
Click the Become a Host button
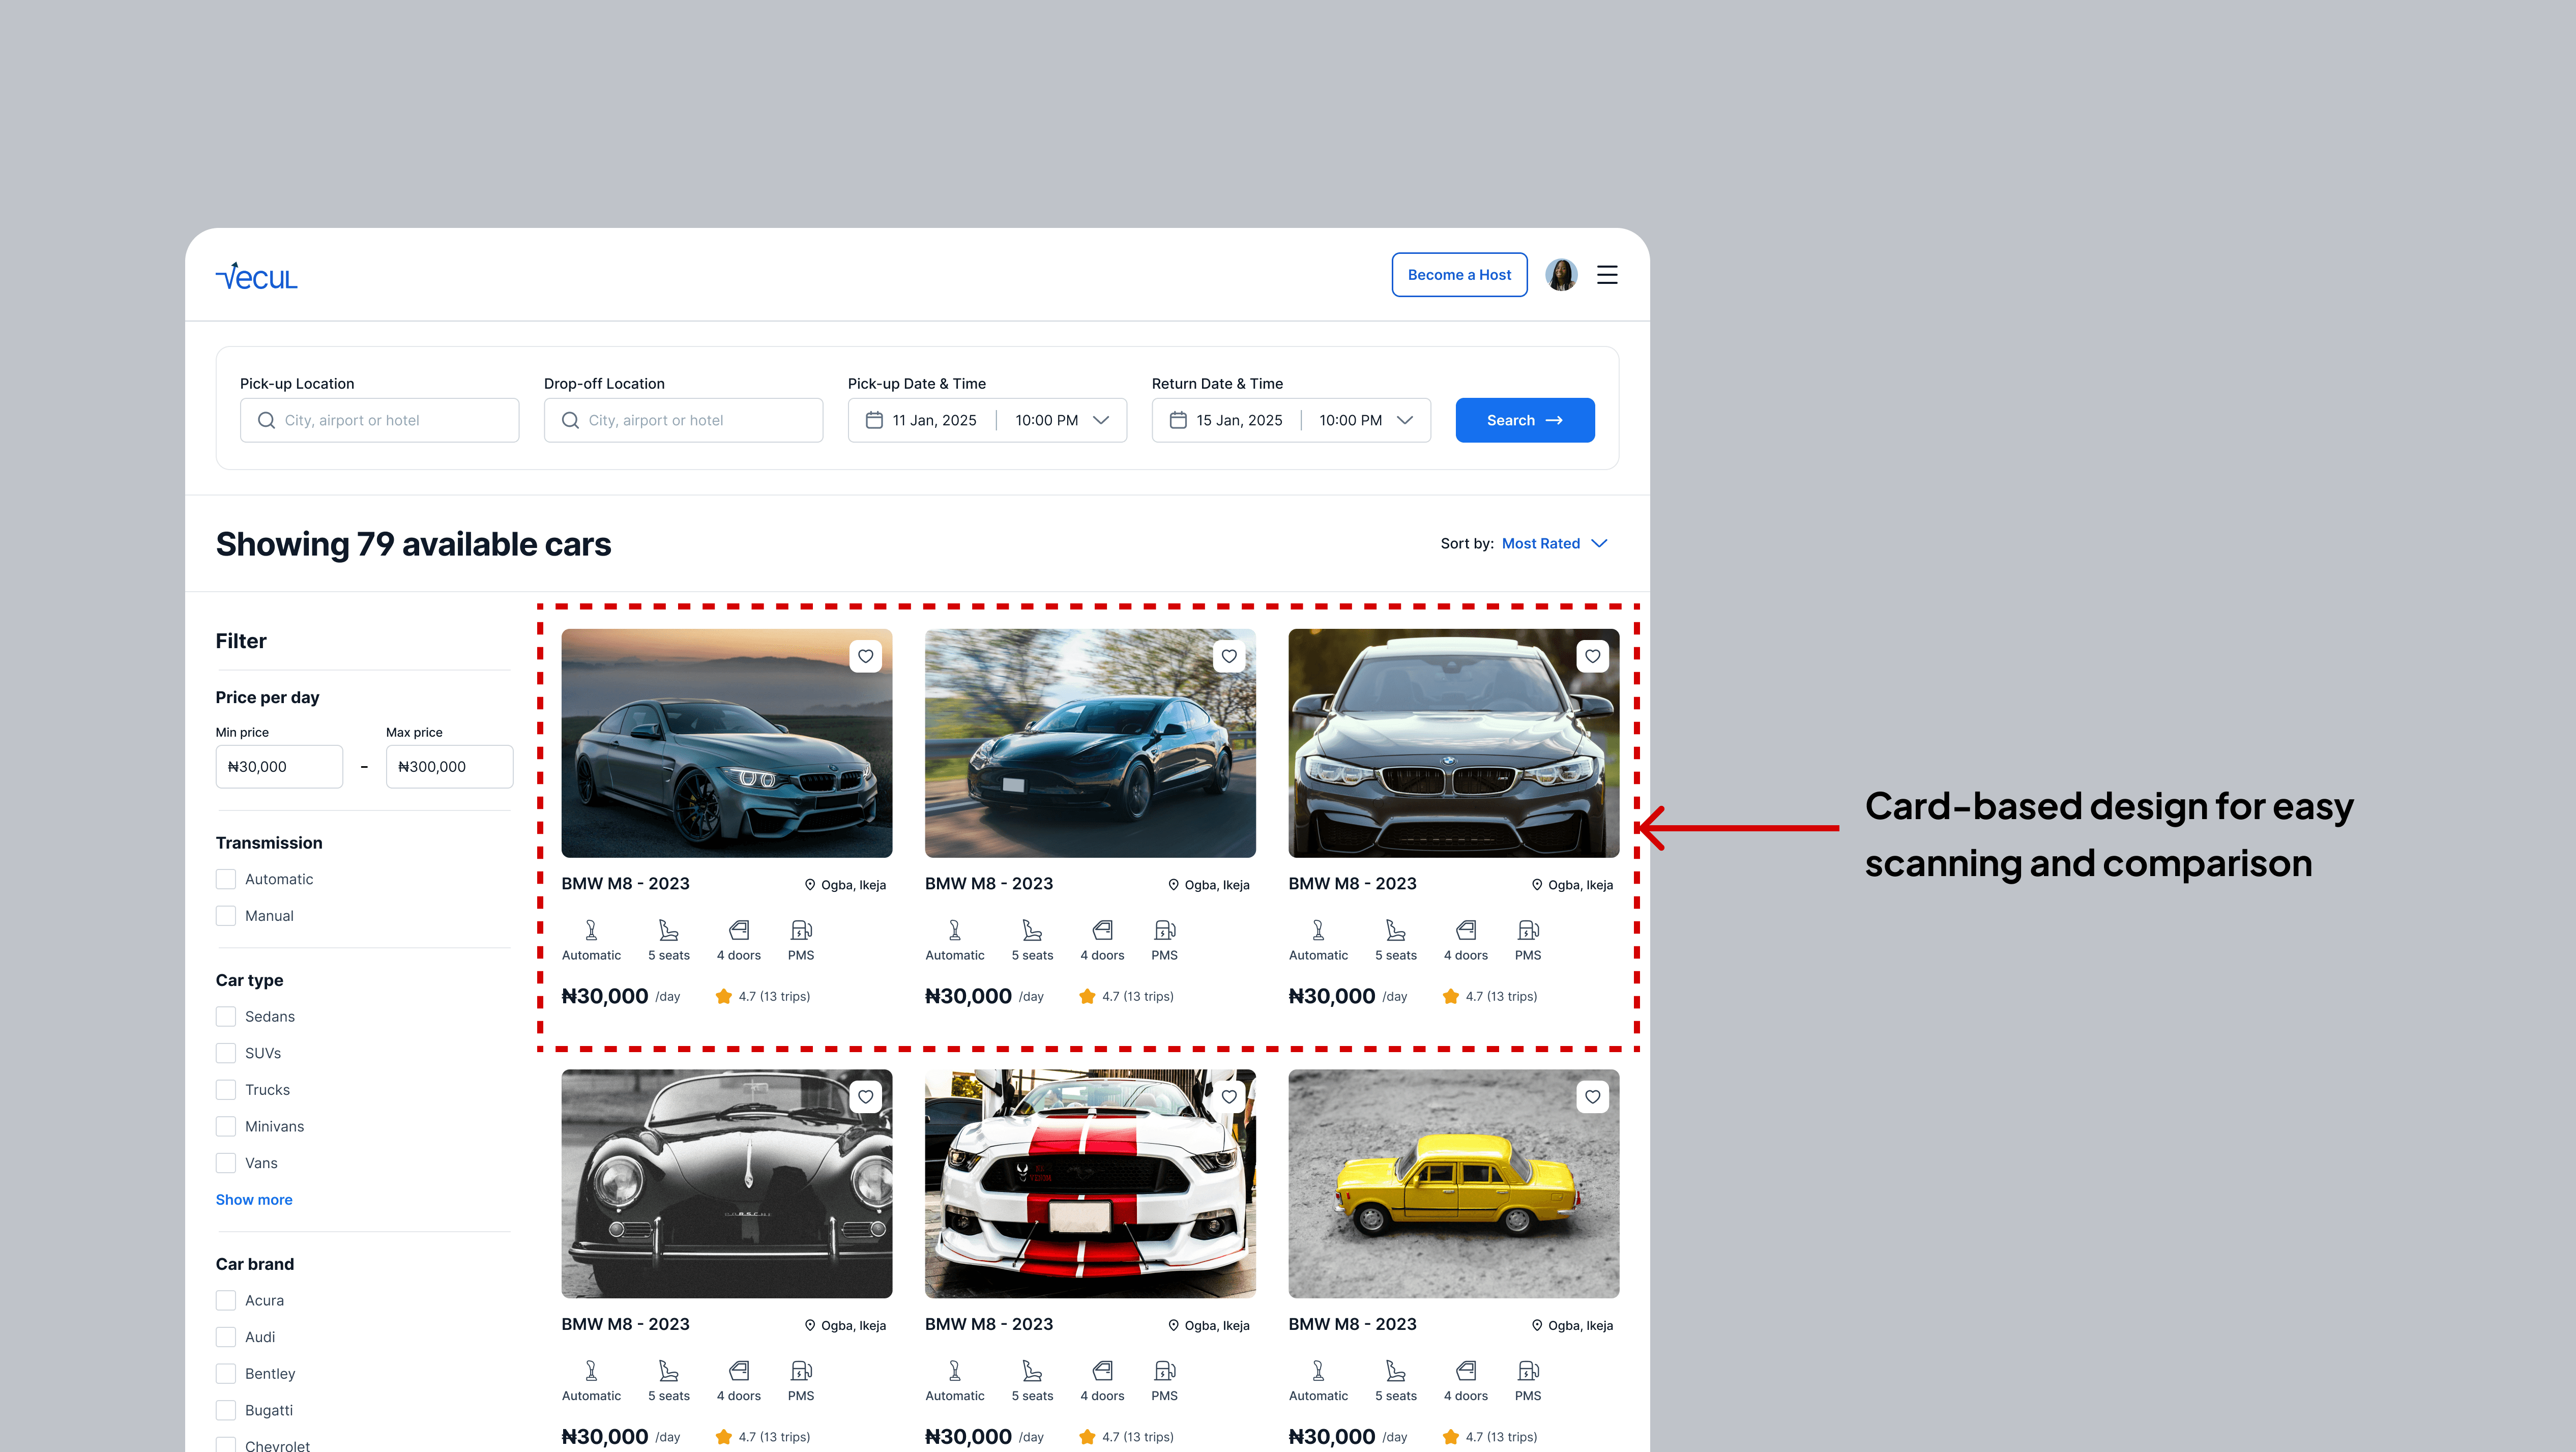point(1459,275)
